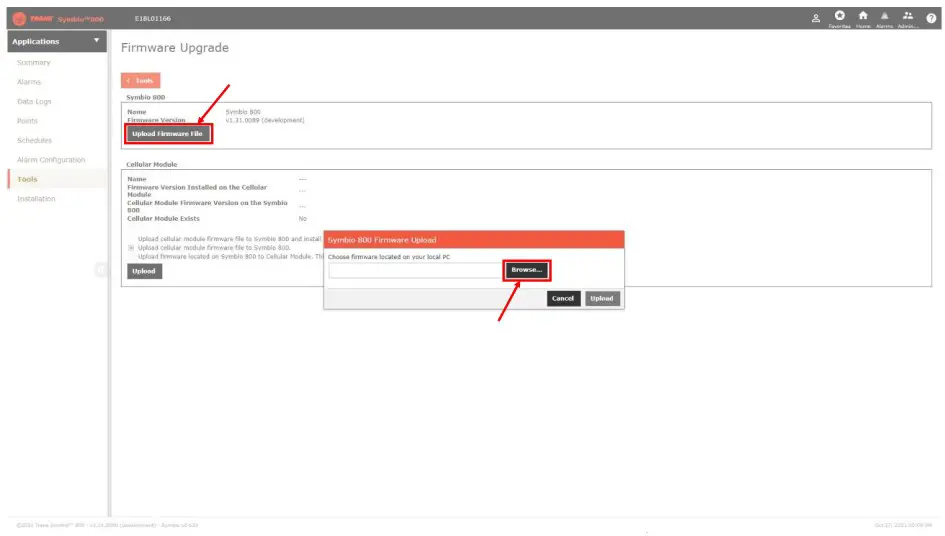Select 'Upload cellular module firmware file to Symbio 800.' radio
This screenshot has width=945, height=536.
click(x=131, y=248)
